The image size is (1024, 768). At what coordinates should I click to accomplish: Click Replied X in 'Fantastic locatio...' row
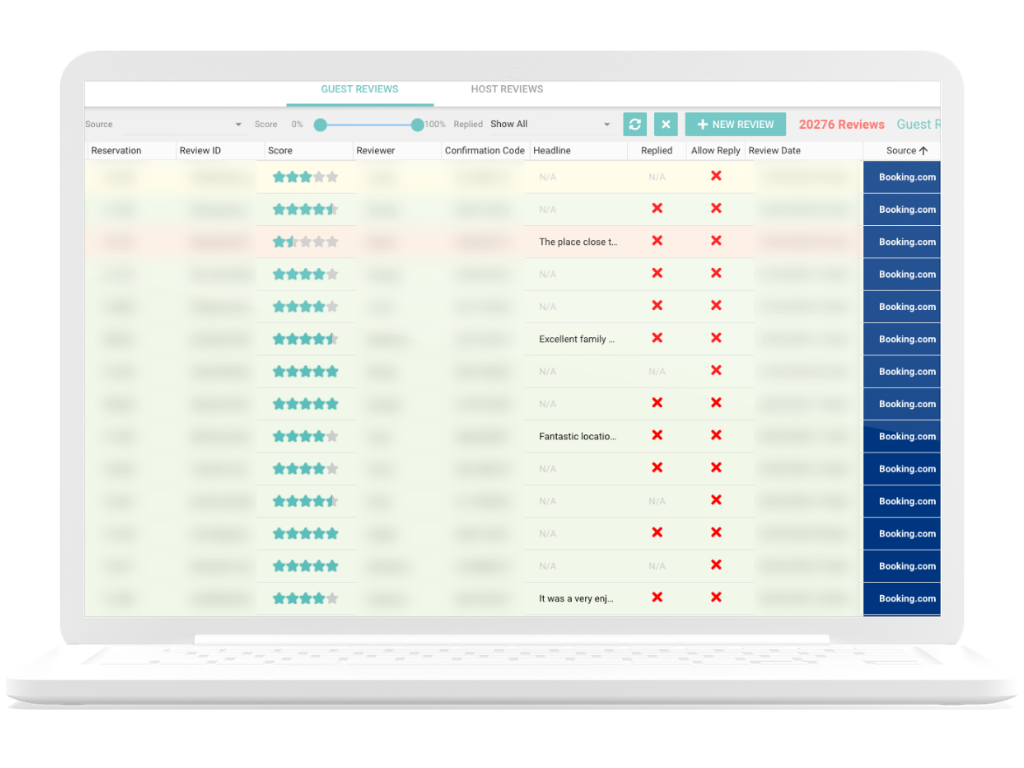coord(657,436)
